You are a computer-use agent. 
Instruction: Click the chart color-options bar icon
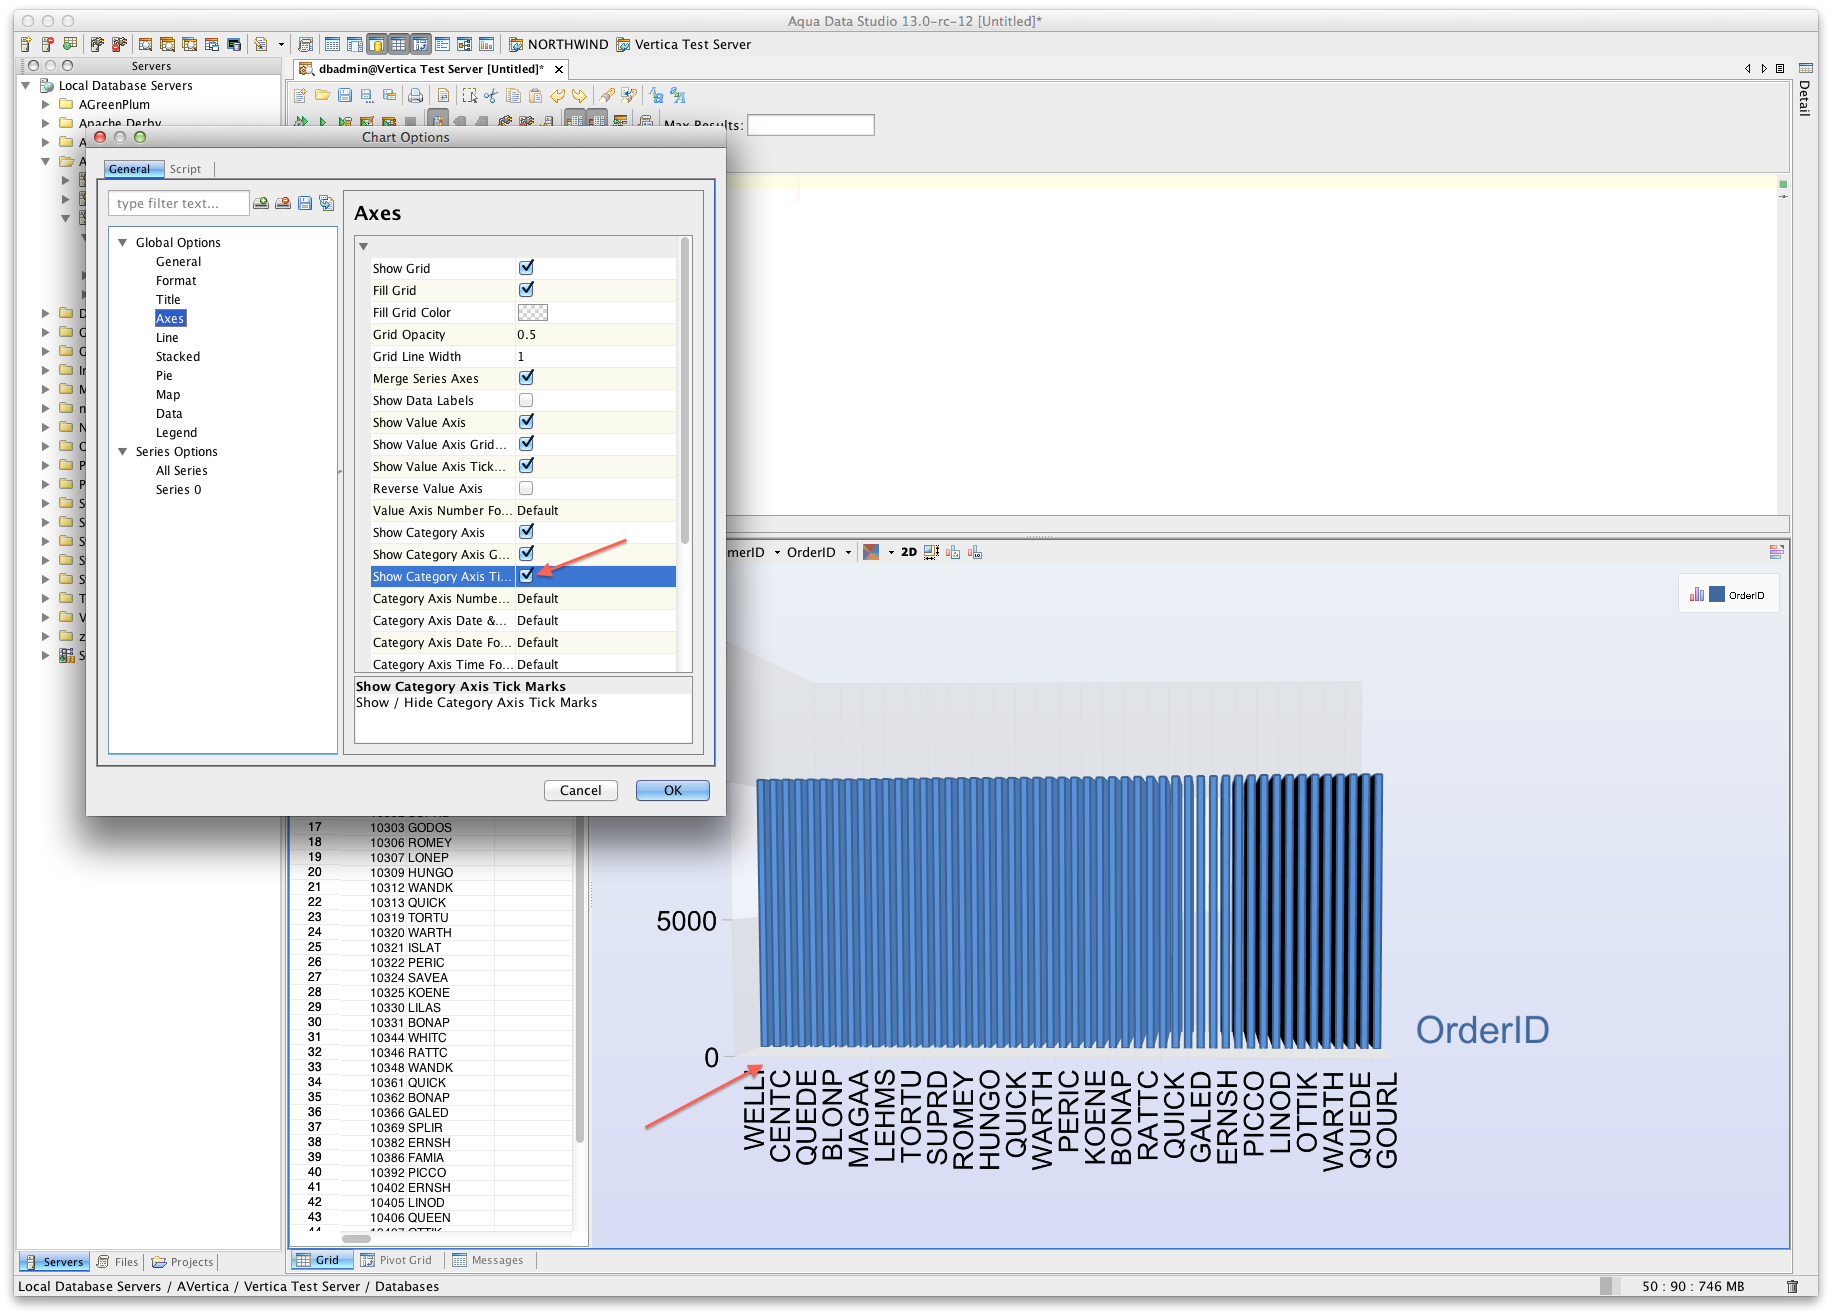(x=953, y=552)
